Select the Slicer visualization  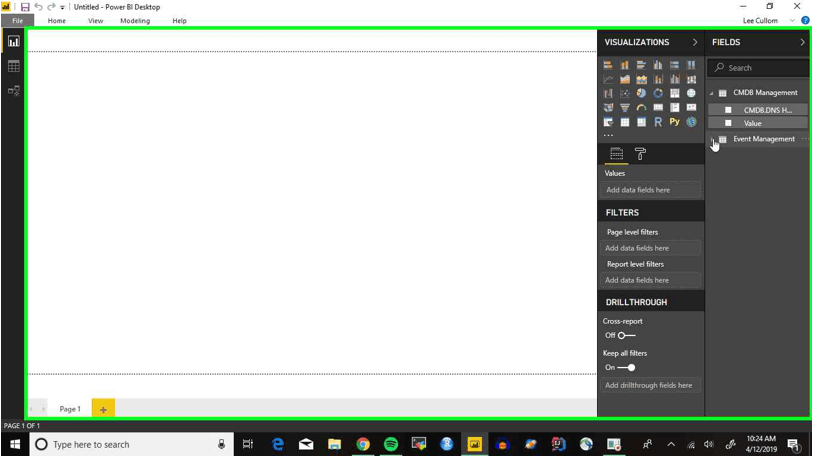(x=608, y=122)
